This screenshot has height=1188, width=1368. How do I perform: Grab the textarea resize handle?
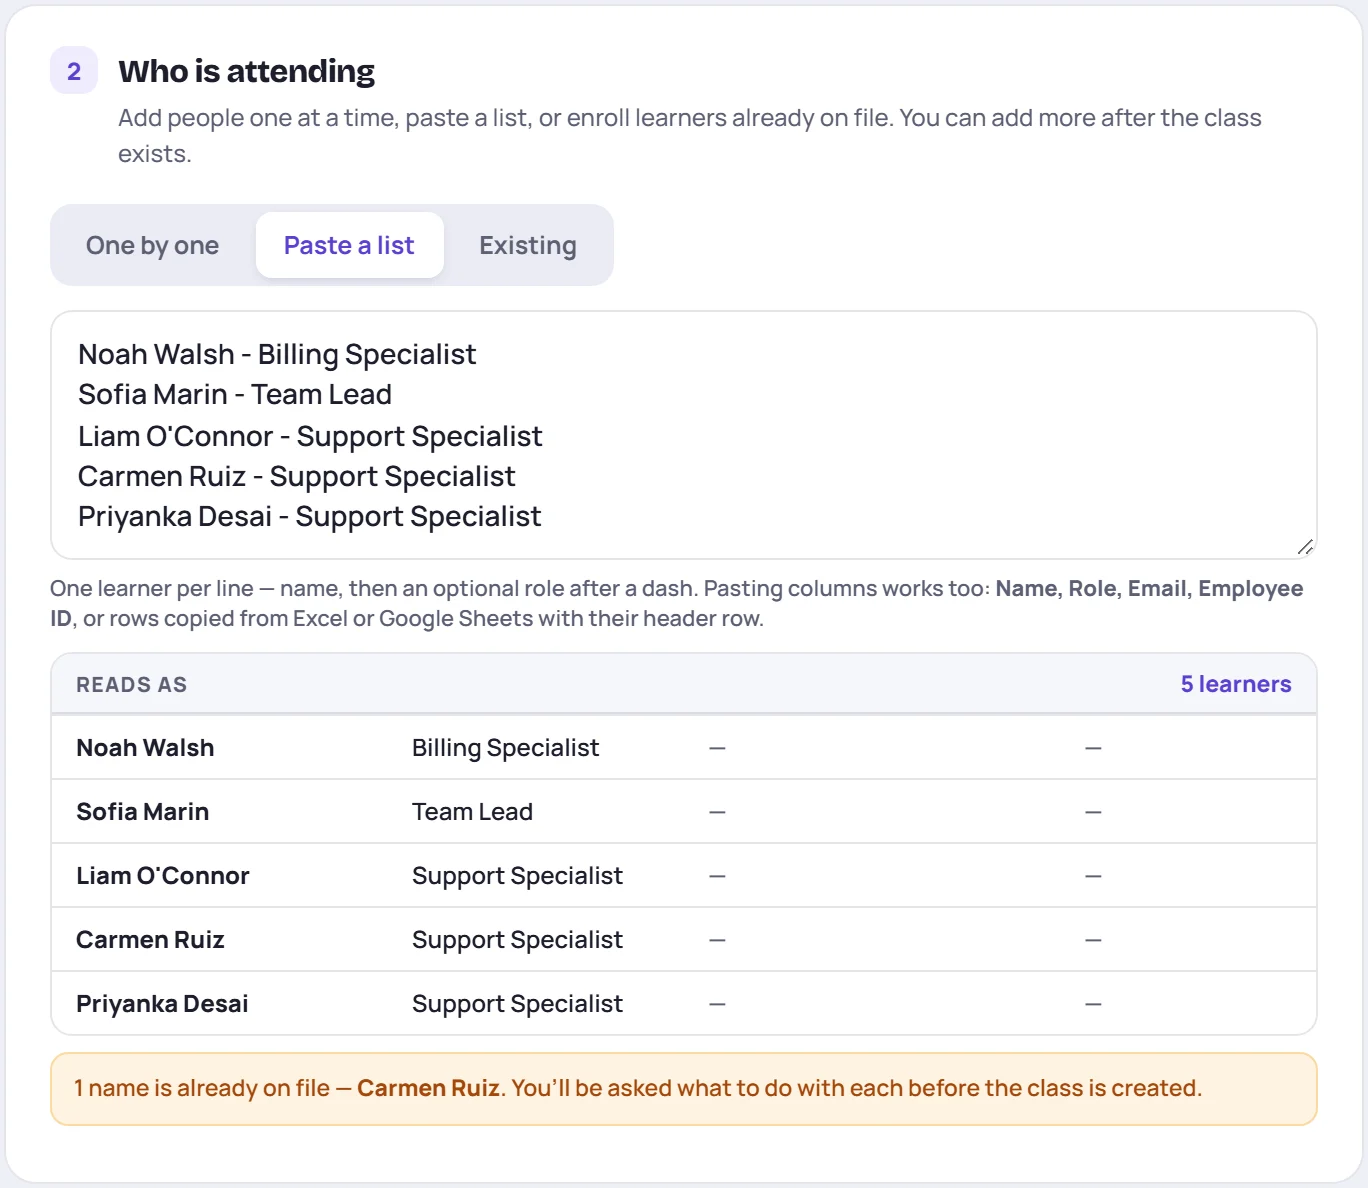pos(1304,546)
